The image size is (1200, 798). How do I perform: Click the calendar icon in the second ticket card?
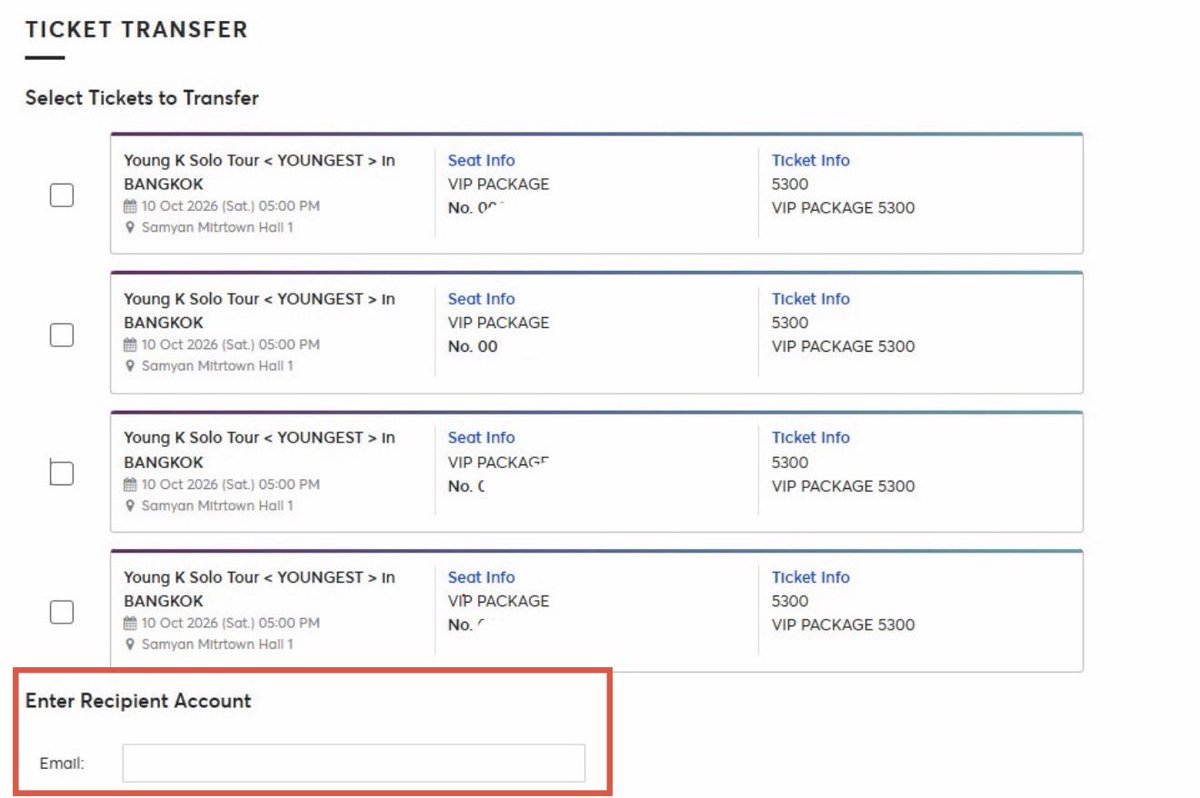coord(130,345)
